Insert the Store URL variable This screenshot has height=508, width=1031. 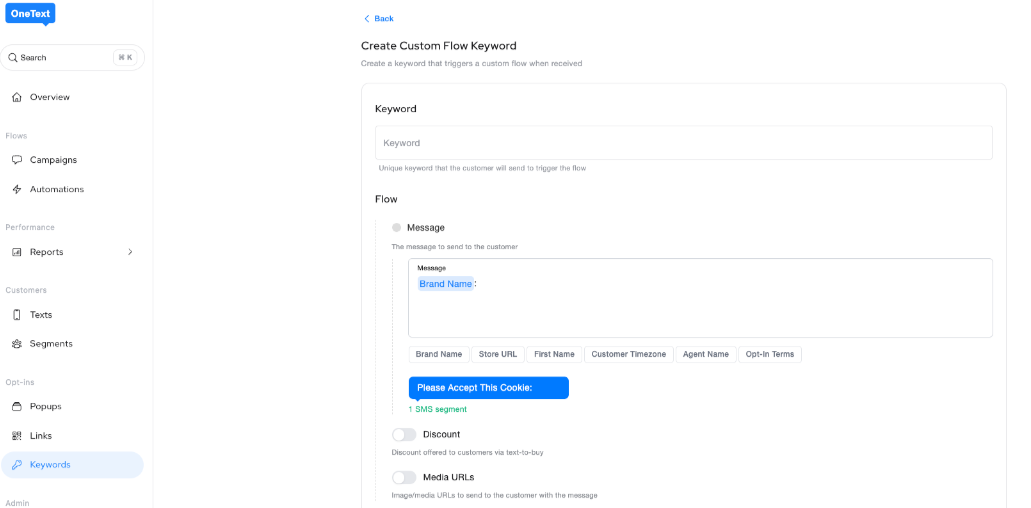coord(497,354)
